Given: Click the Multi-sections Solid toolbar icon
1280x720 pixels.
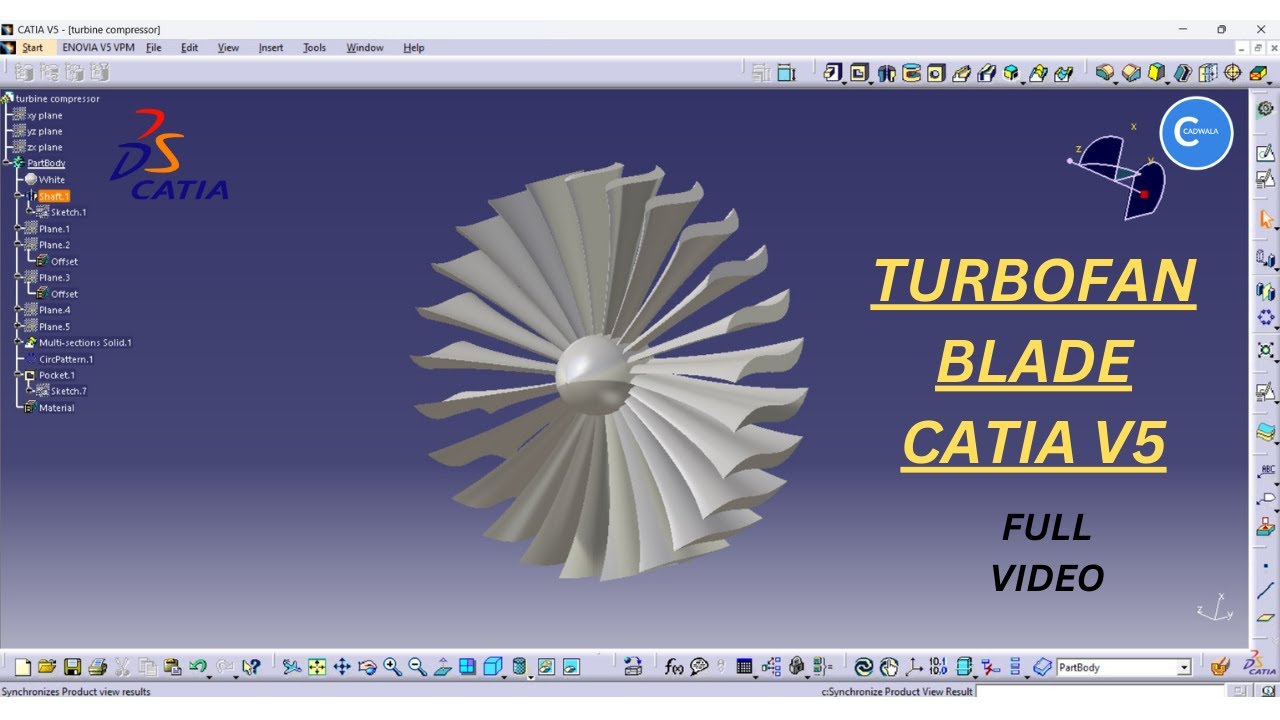Looking at the screenshot, I should (x=1037, y=72).
